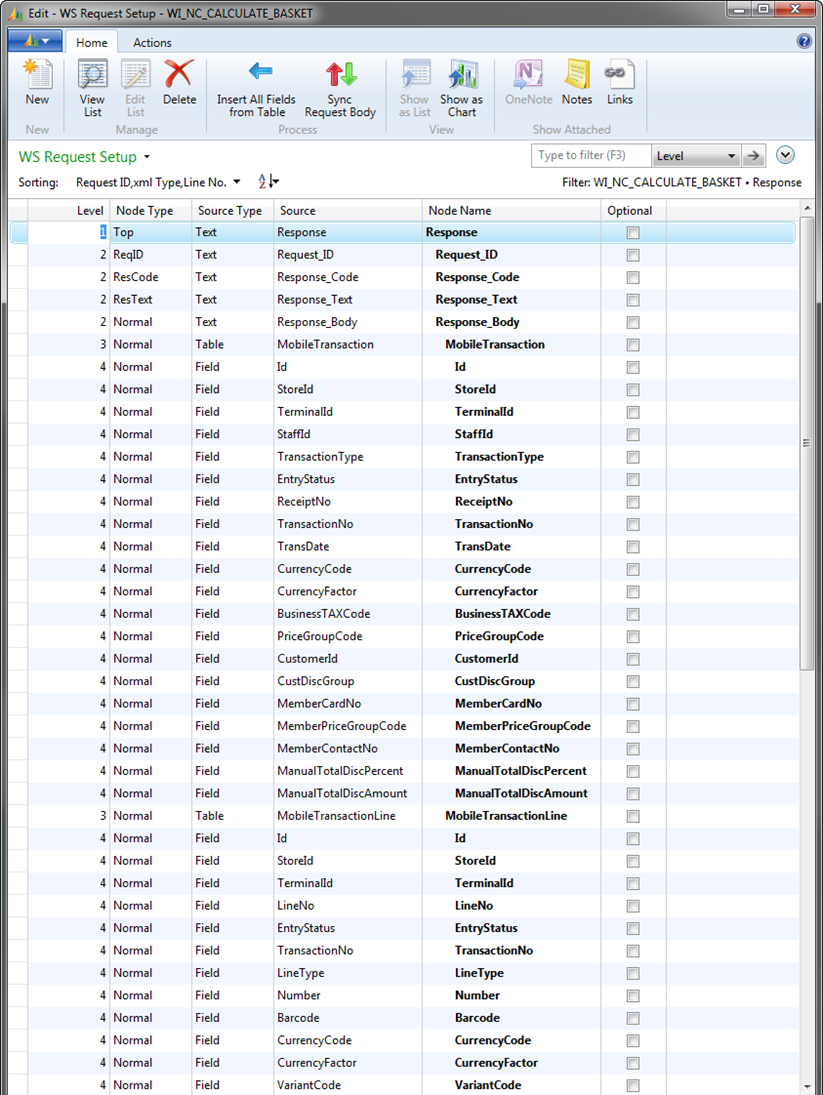This screenshot has height=1095, width=823.
Task: Expand the WS Request Setup title dropdown
Action: 147,158
